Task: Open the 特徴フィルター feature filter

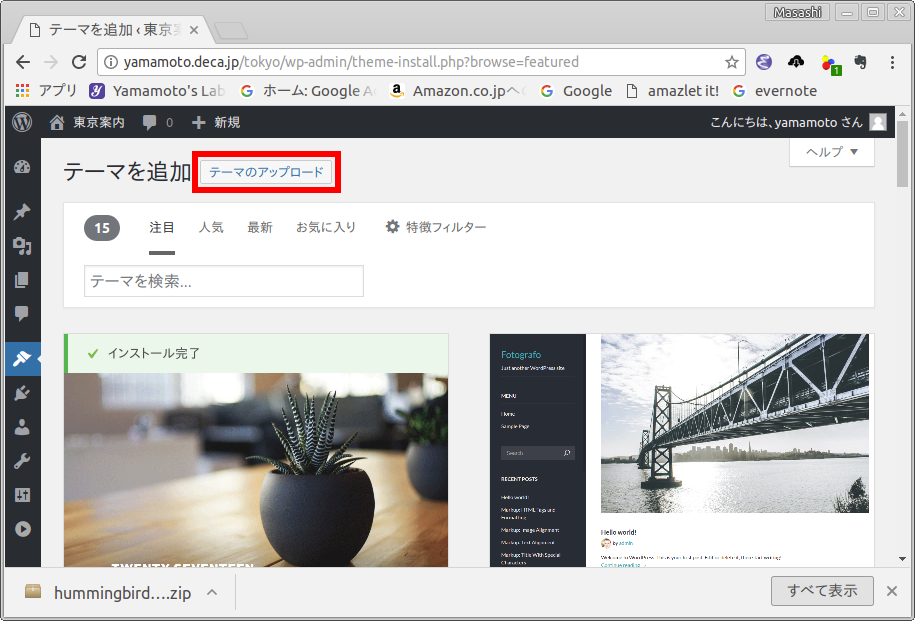Action: 436,227
